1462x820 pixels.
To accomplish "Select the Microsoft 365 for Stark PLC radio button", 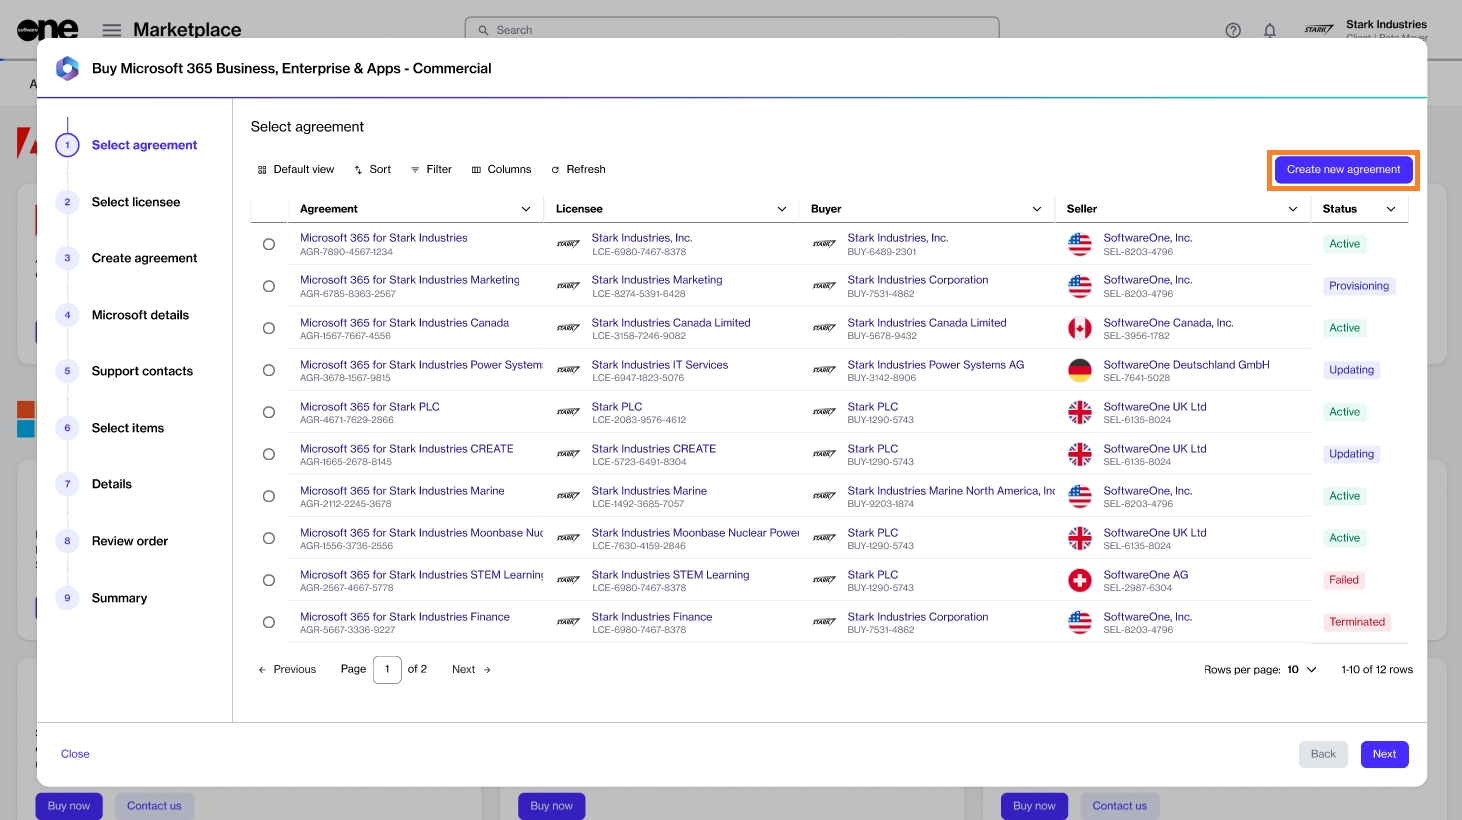I will 269,412.
